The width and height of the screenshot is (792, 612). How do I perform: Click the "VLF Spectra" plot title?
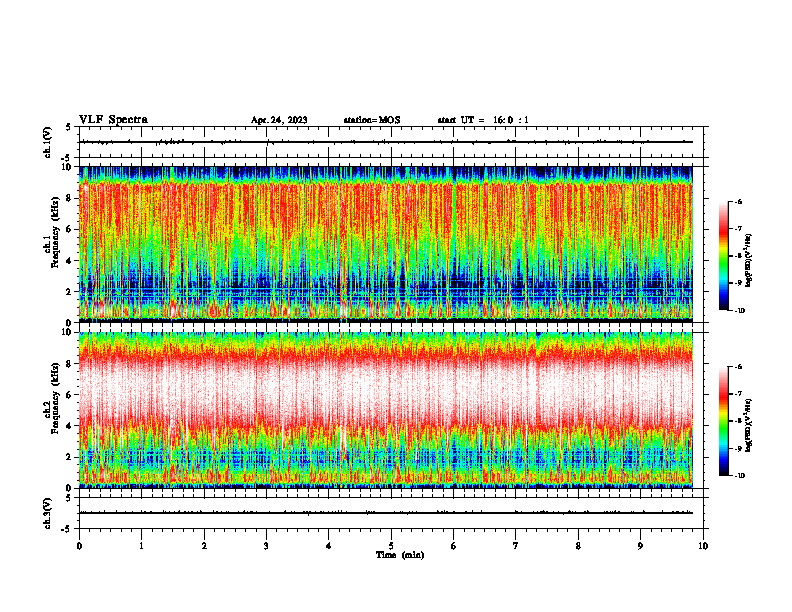click(113, 120)
